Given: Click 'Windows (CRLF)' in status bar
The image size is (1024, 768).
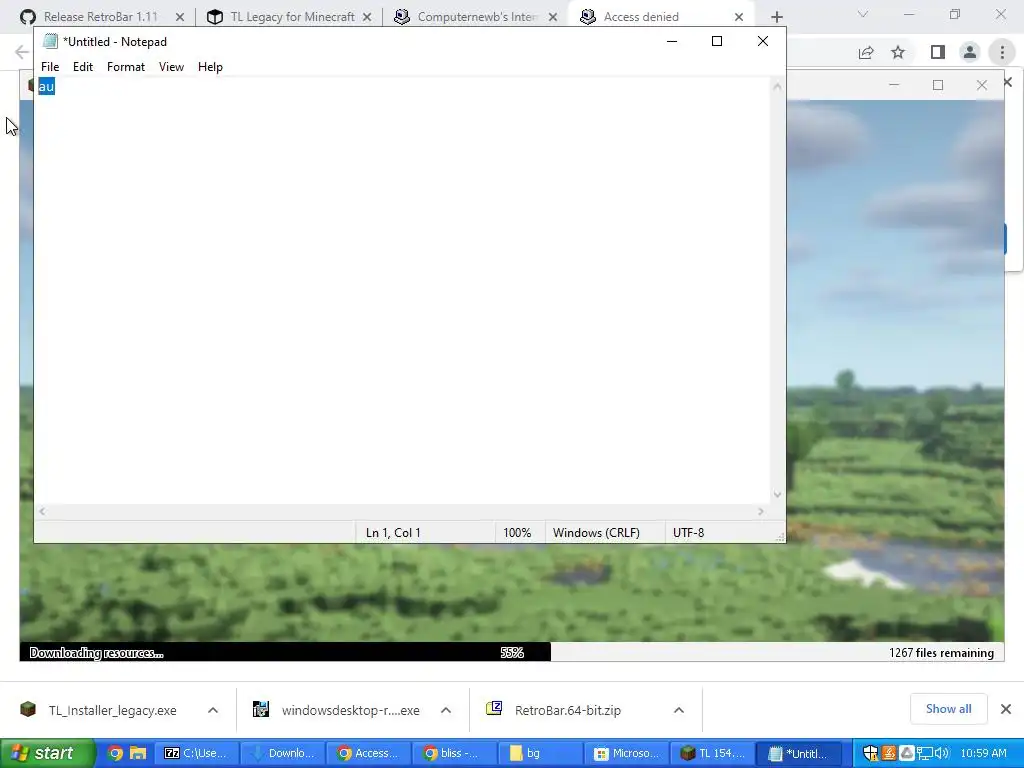Looking at the screenshot, I should (x=596, y=533).
